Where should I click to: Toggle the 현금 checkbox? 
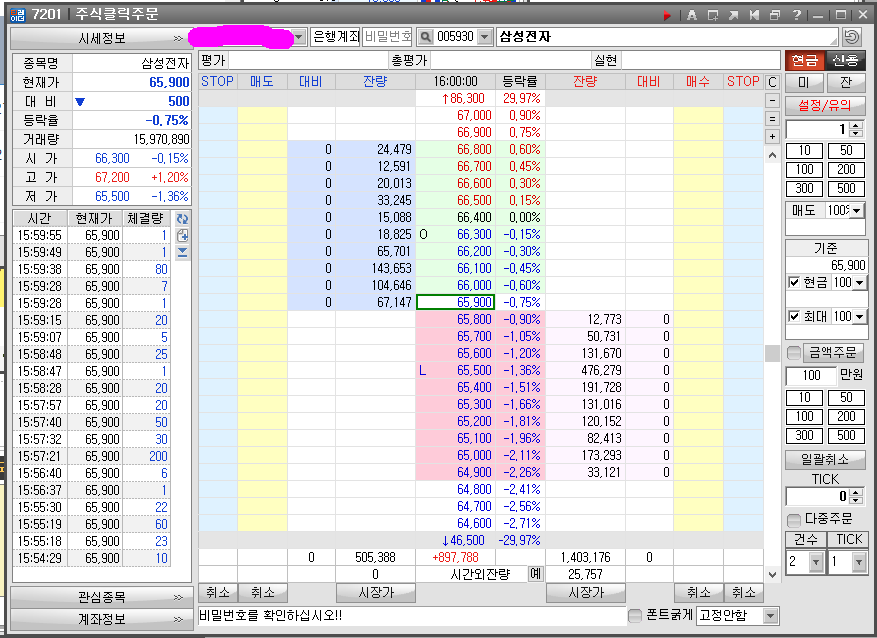click(x=794, y=282)
